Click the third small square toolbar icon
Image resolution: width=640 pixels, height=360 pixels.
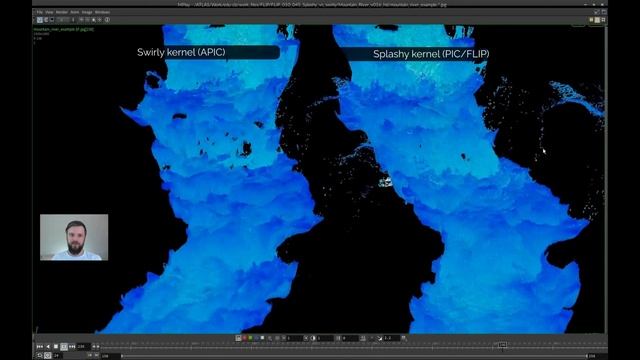pos(52,20)
